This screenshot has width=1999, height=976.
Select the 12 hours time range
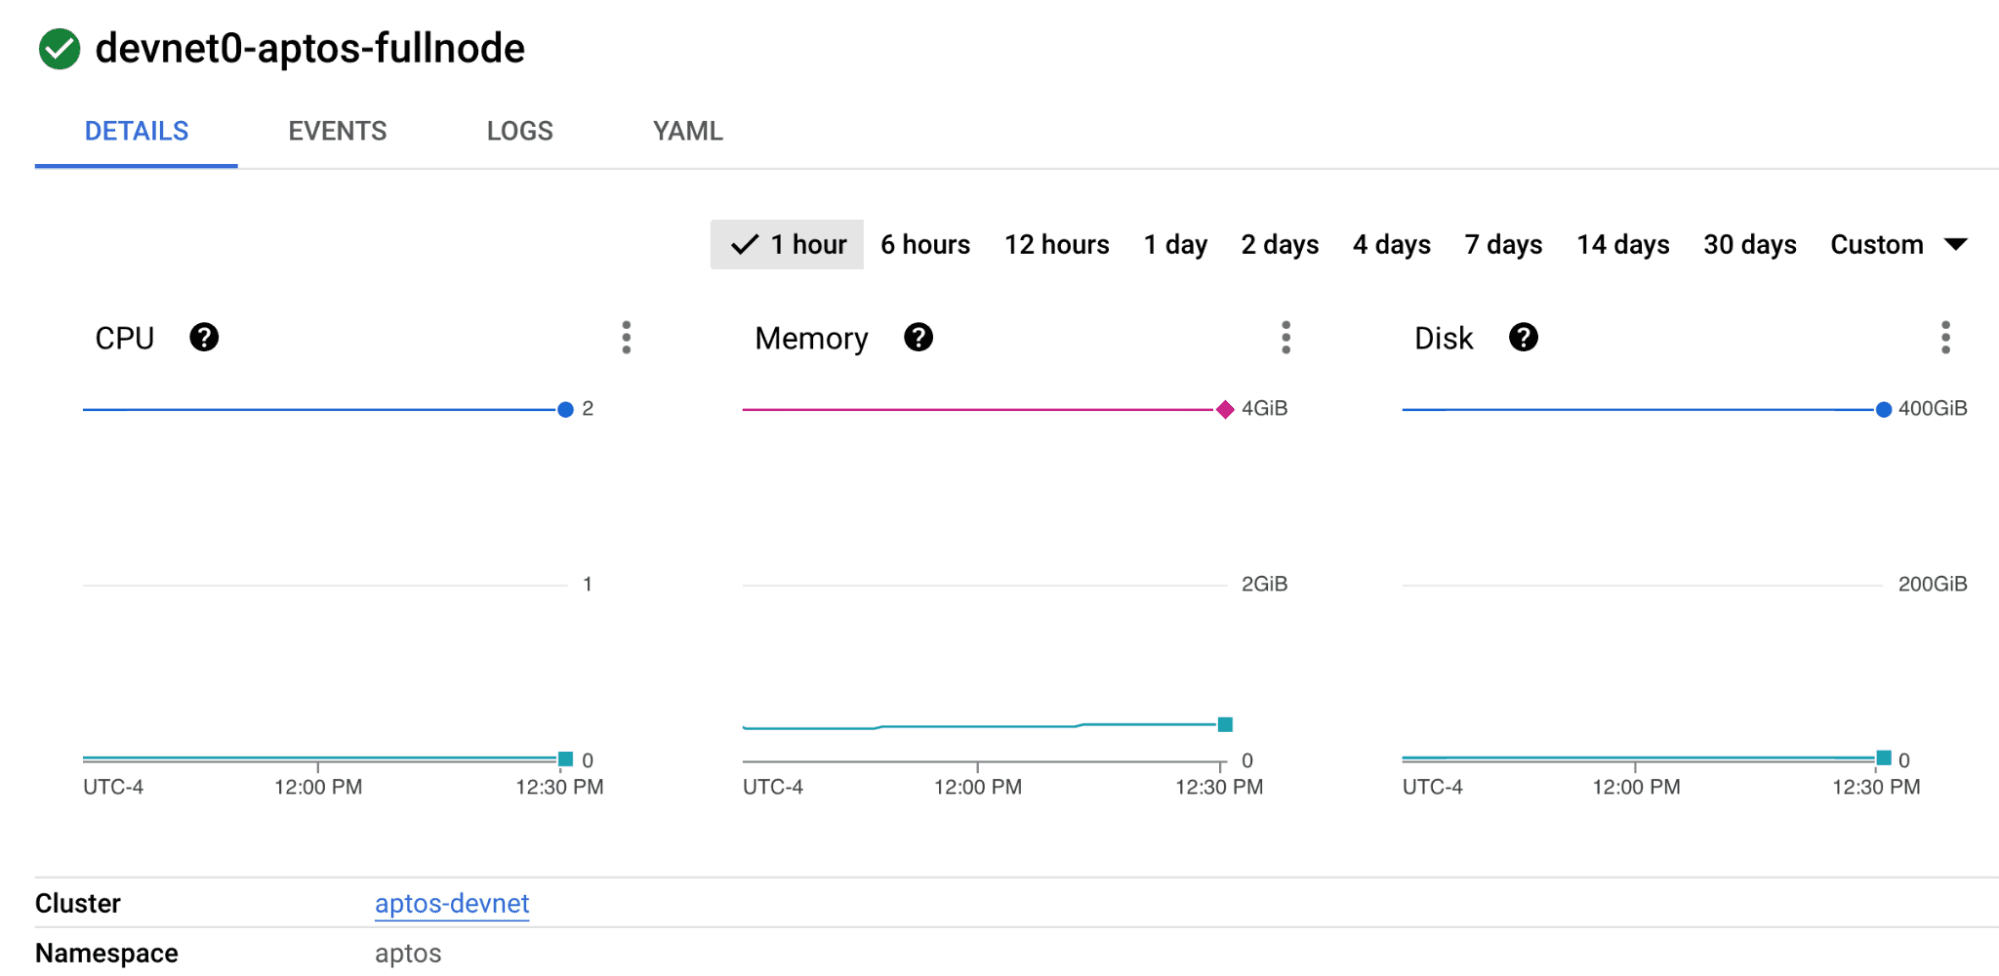(x=1056, y=243)
